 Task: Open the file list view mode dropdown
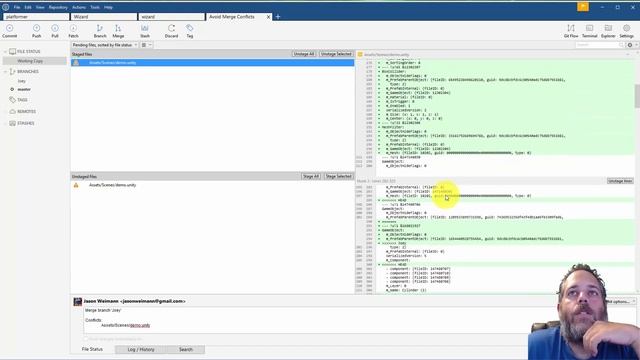tap(147, 45)
